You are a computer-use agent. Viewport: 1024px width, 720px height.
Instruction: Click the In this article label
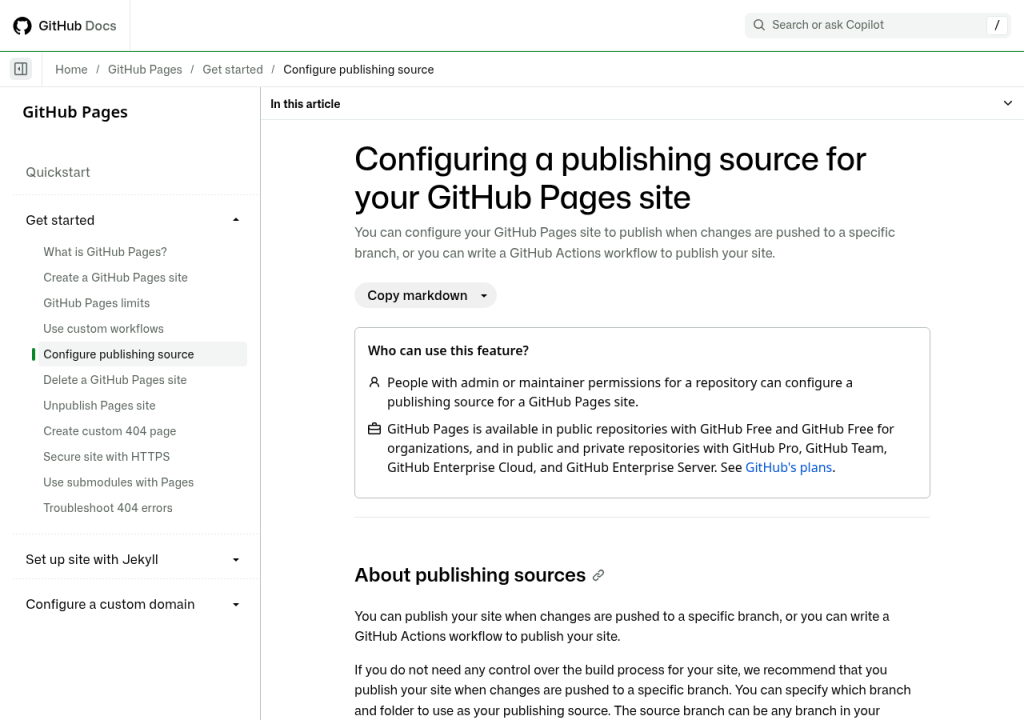[x=305, y=103]
